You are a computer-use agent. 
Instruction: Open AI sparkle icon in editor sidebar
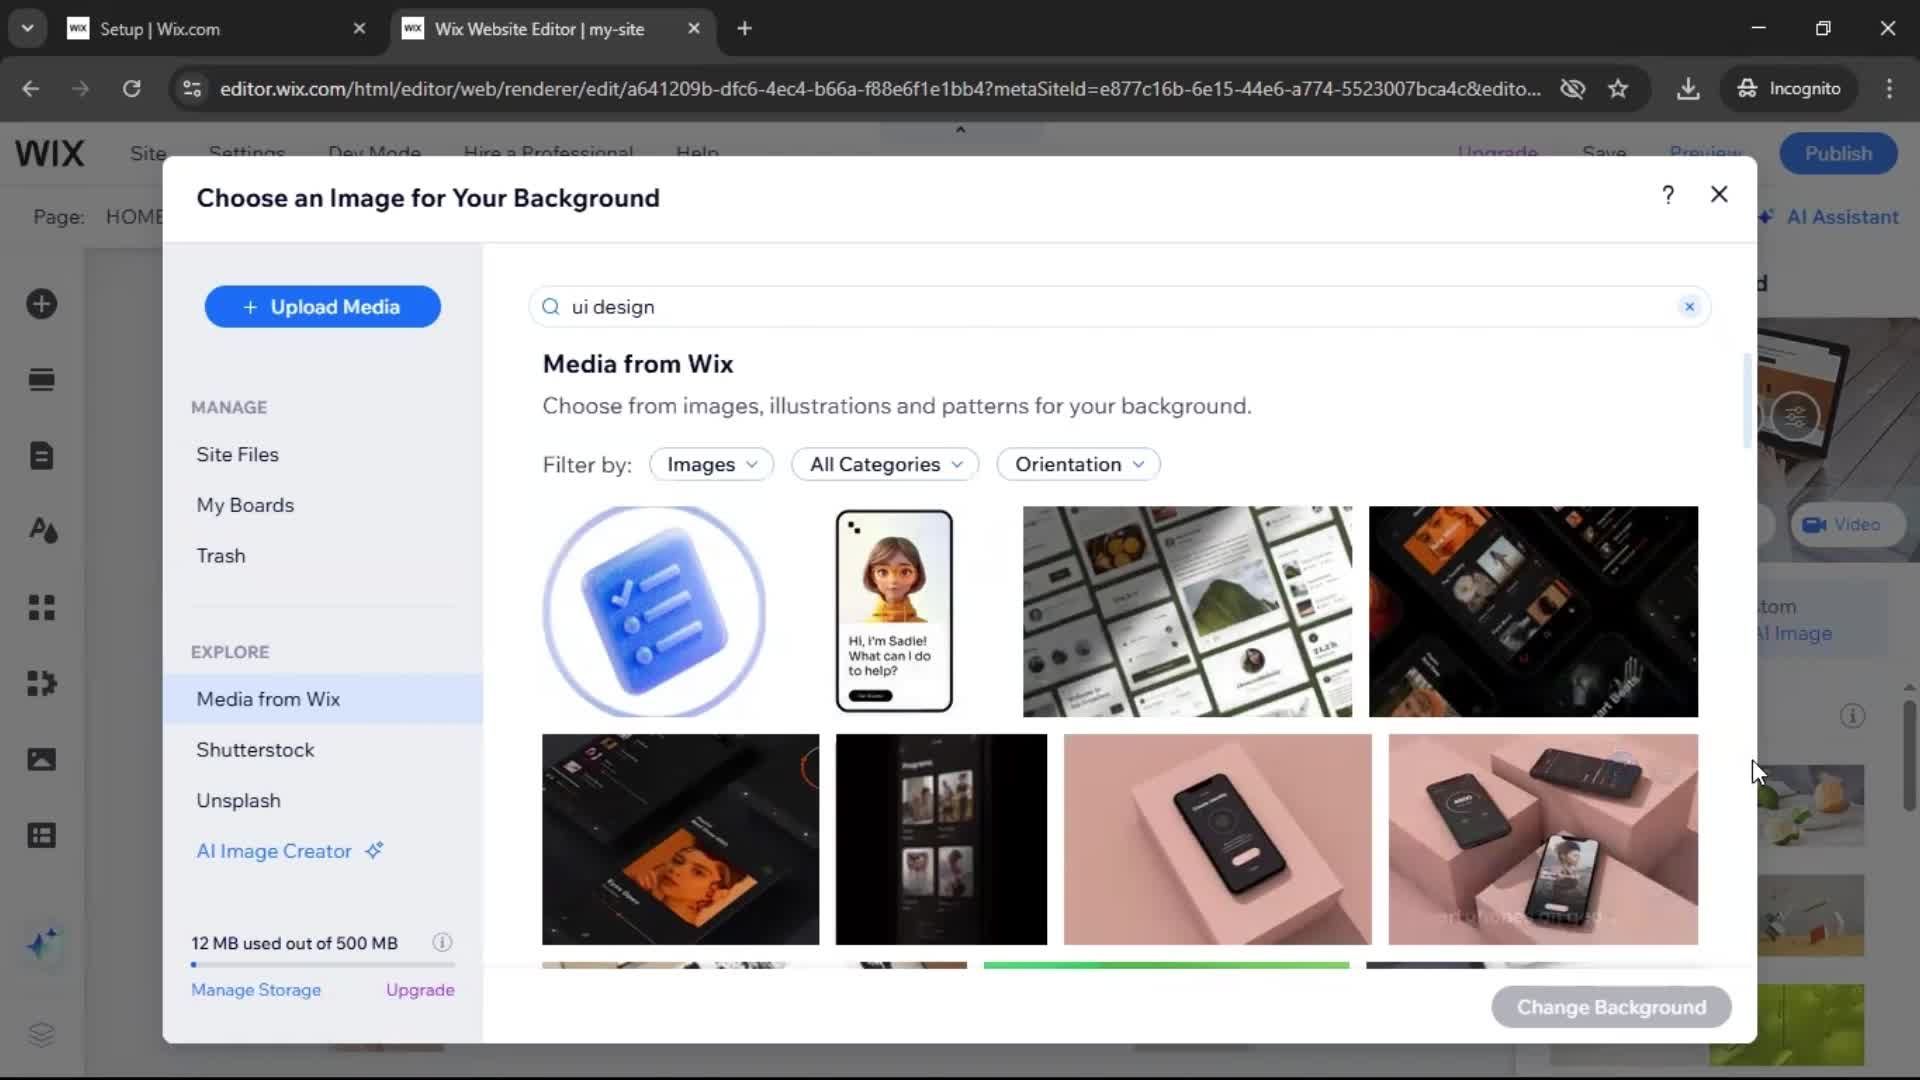point(42,943)
